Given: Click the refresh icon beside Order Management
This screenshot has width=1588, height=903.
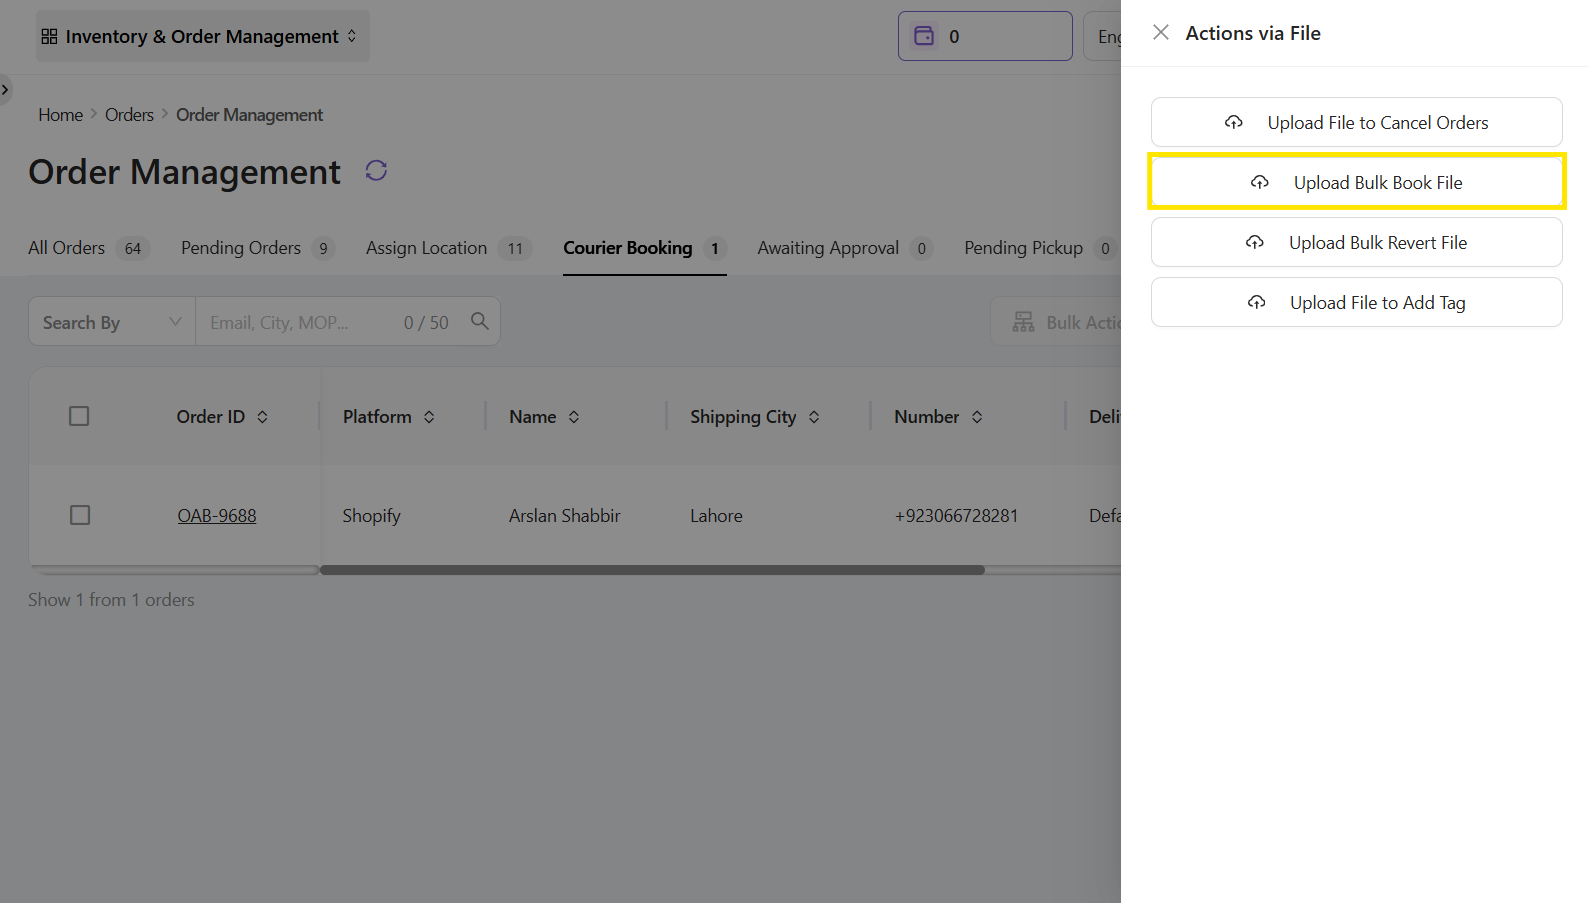Looking at the screenshot, I should tap(376, 171).
